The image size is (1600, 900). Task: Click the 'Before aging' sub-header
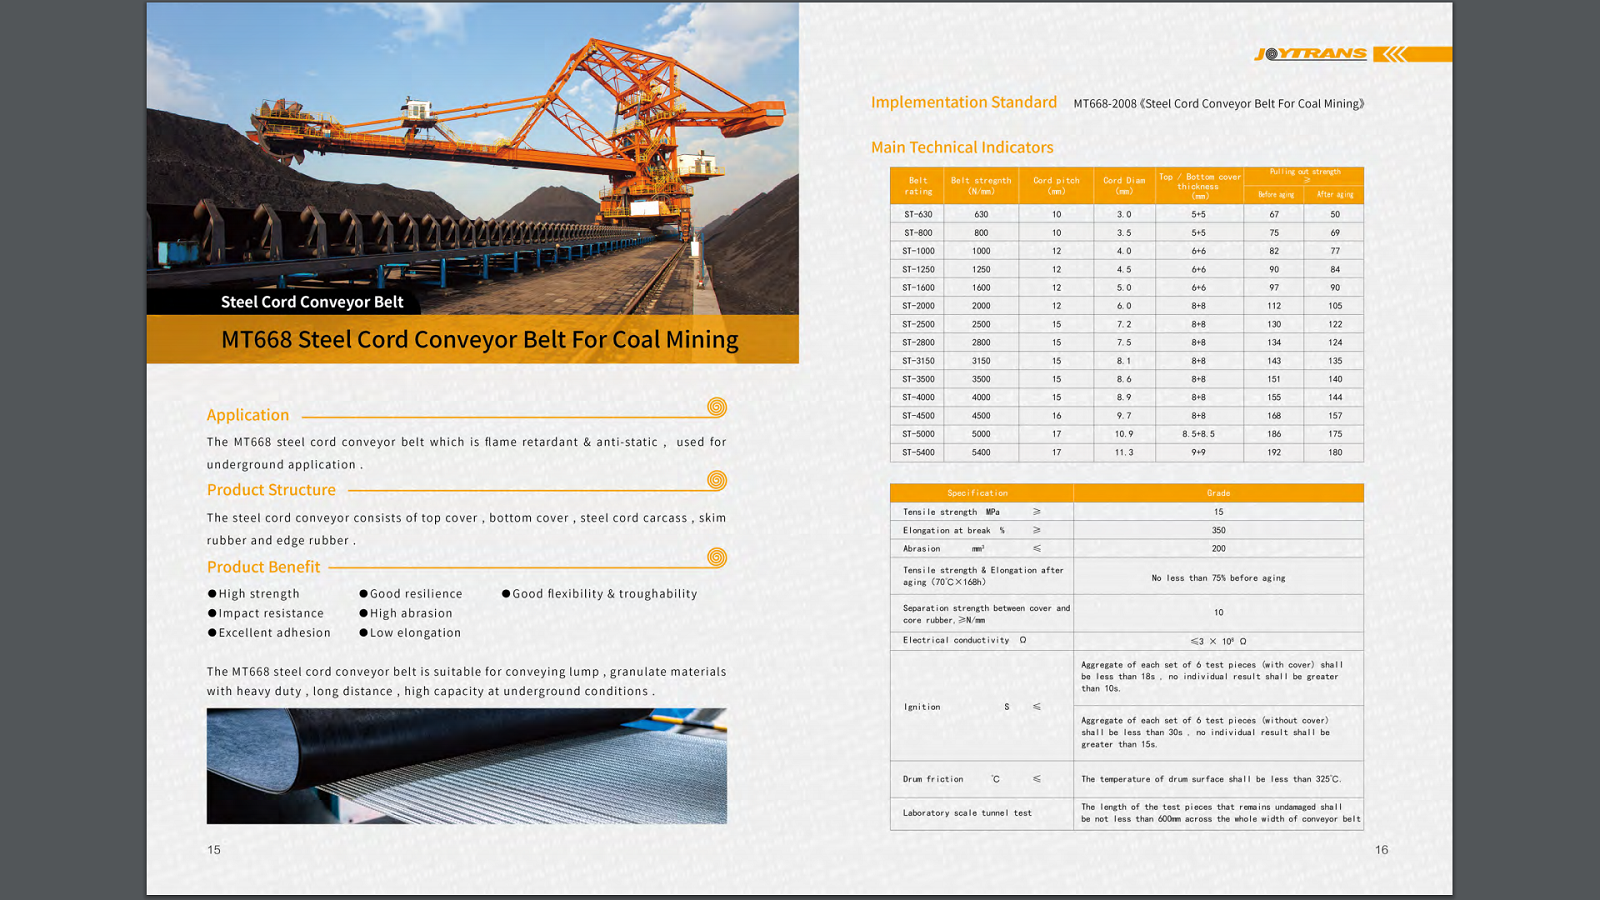1275,195
